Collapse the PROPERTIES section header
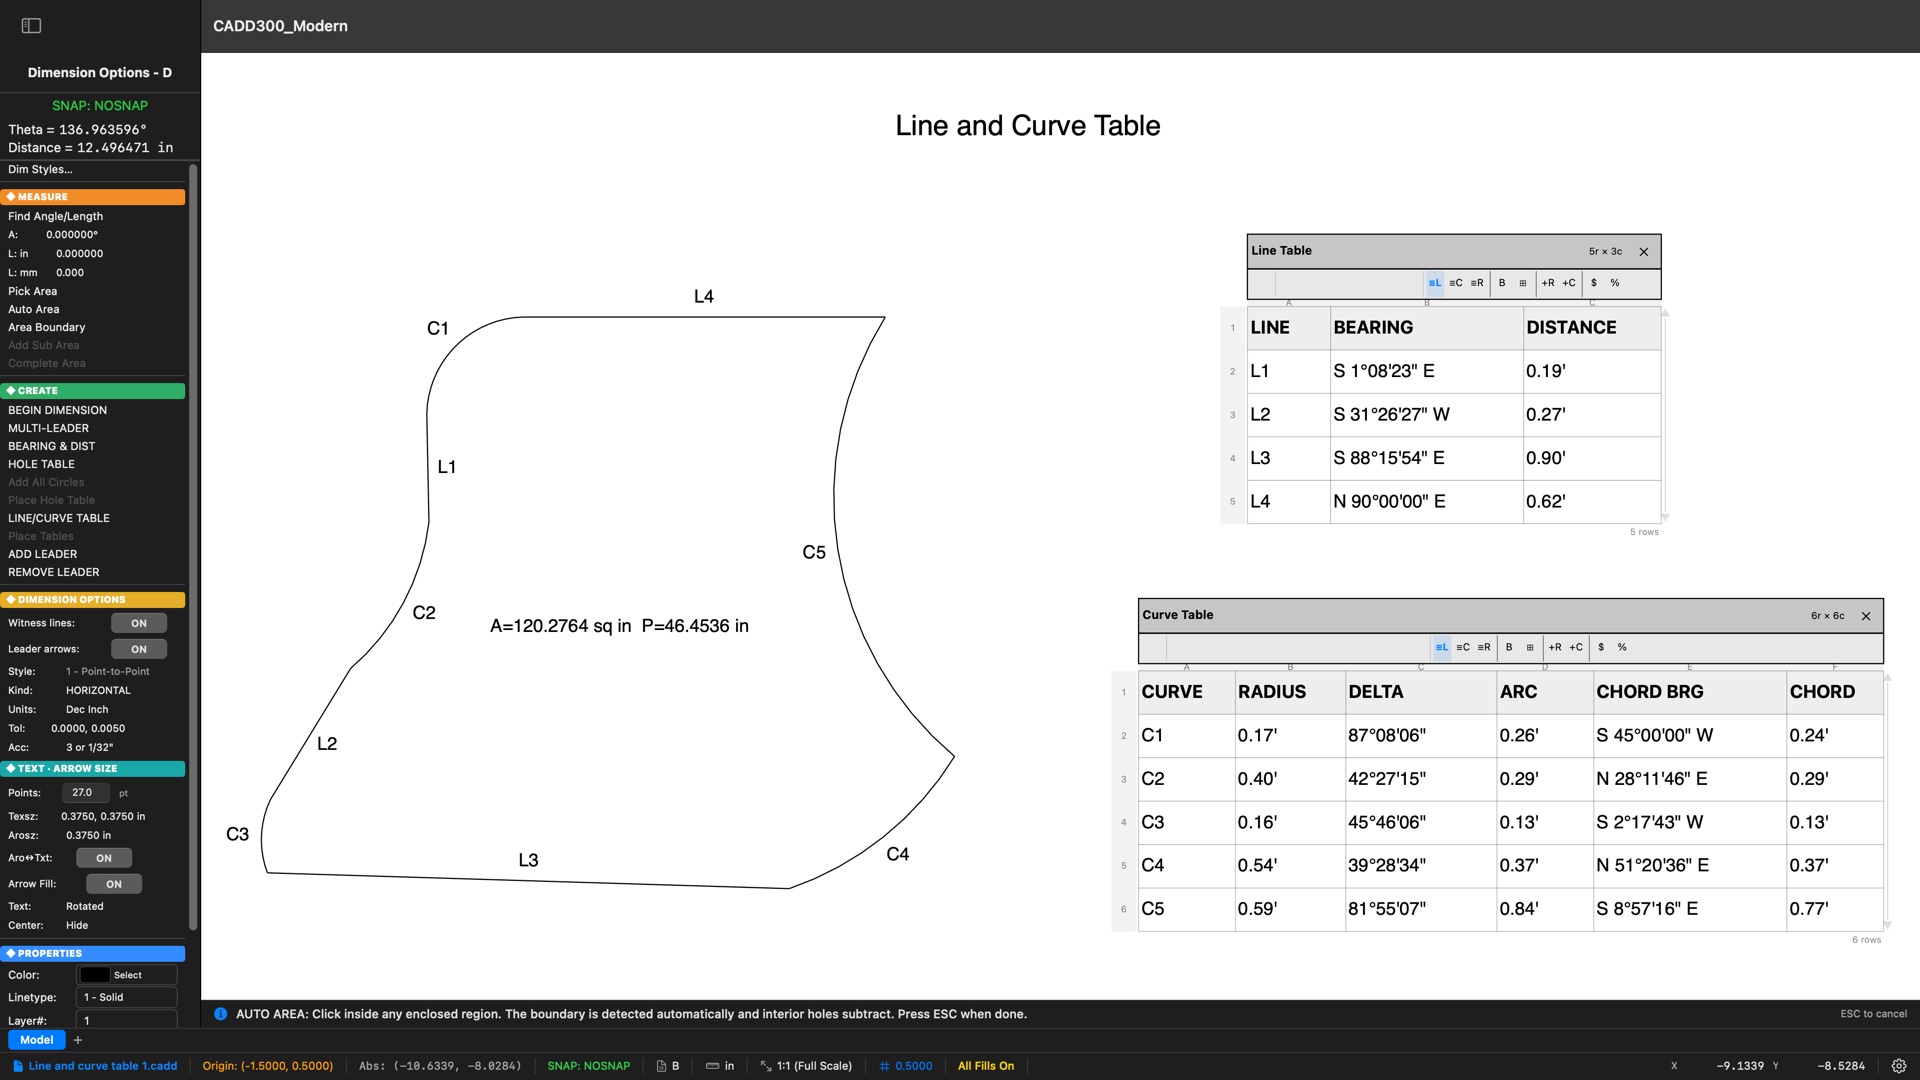Viewport: 1920px width, 1080px height. pyautogui.click(x=93, y=954)
